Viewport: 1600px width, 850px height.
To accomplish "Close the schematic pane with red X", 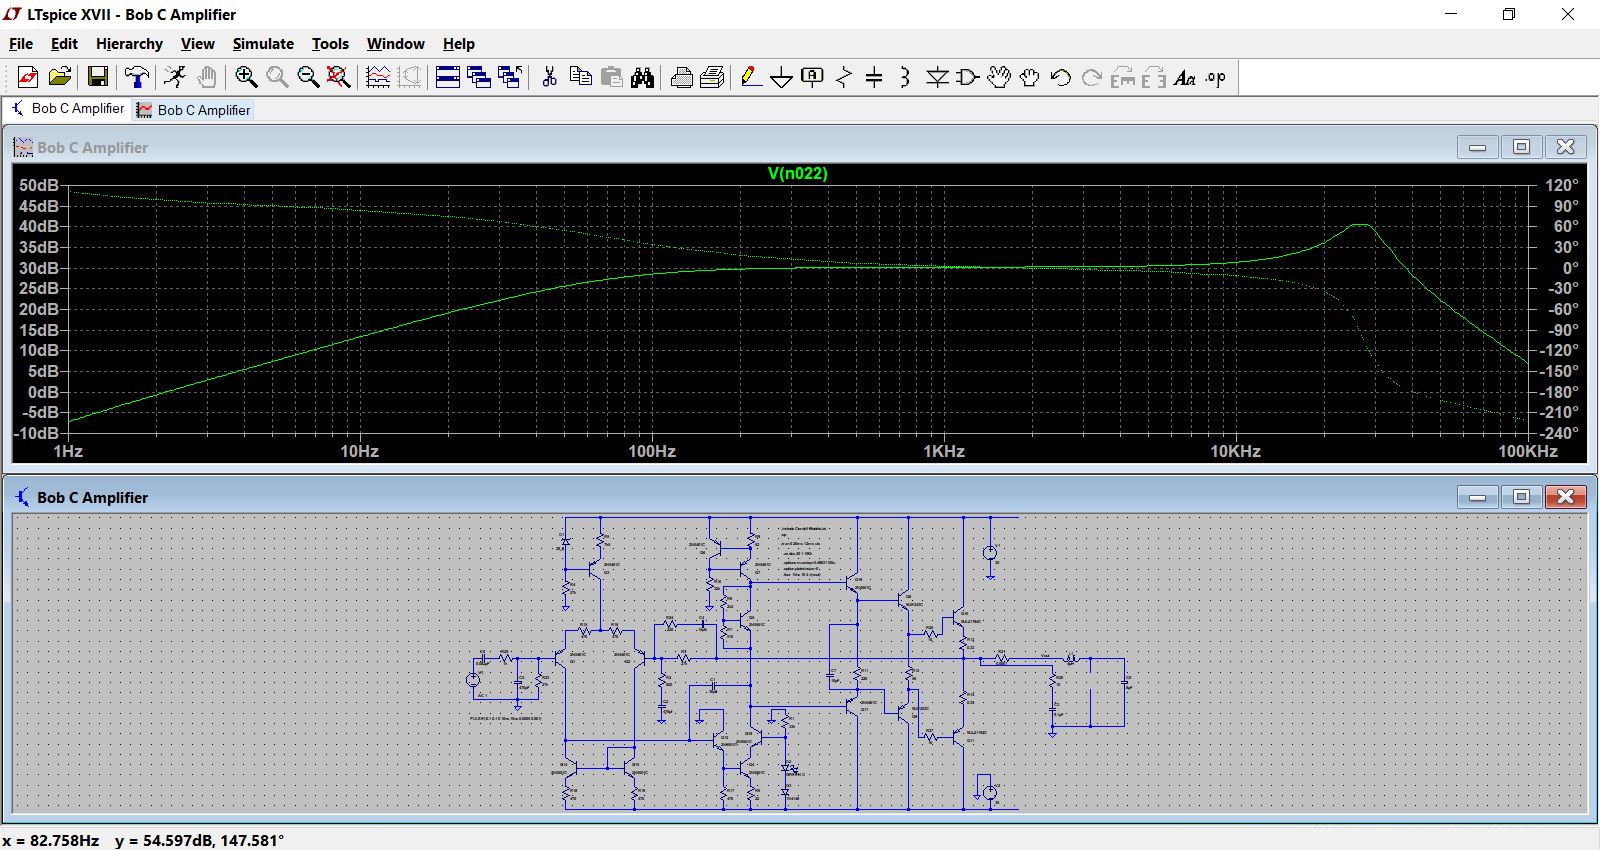I will [1566, 497].
